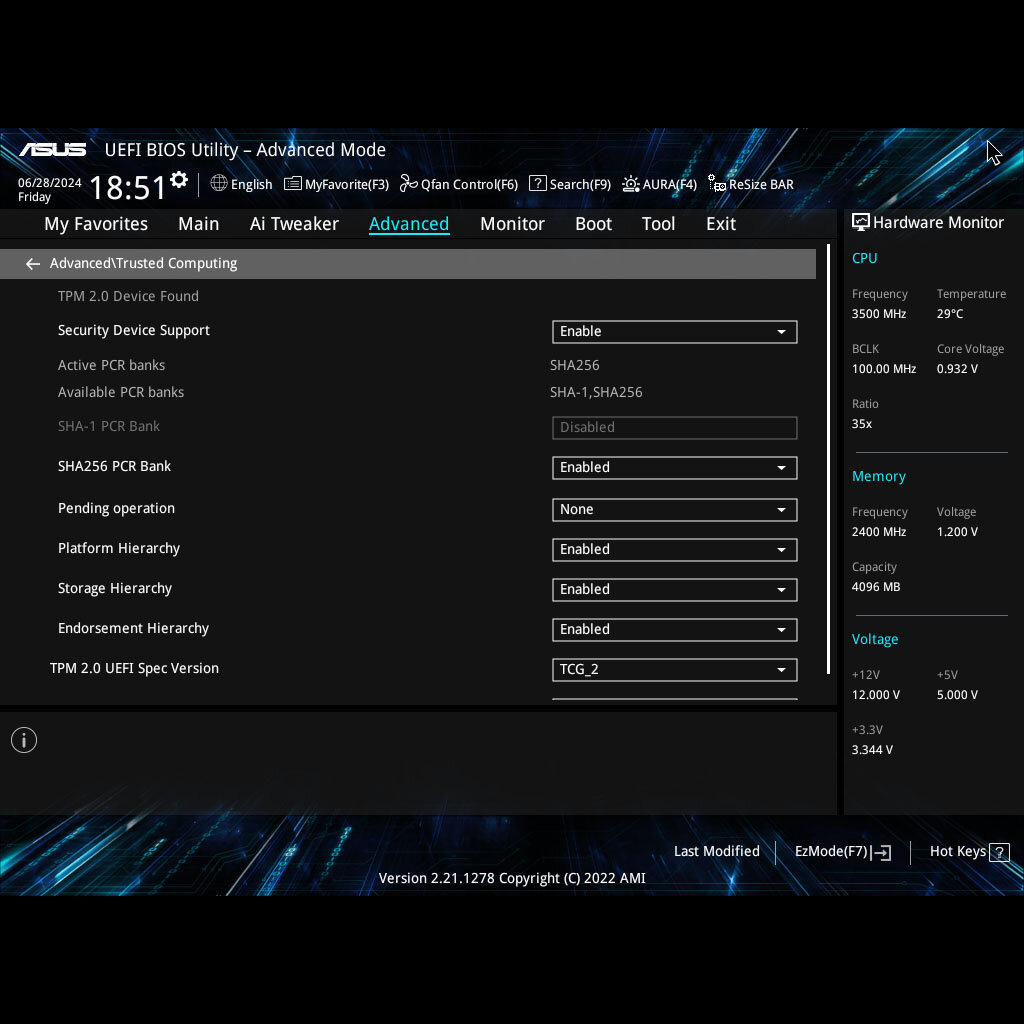Click the Hardware Monitor screen icon
The image size is (1024, 1024).
(x=860, y=223)
